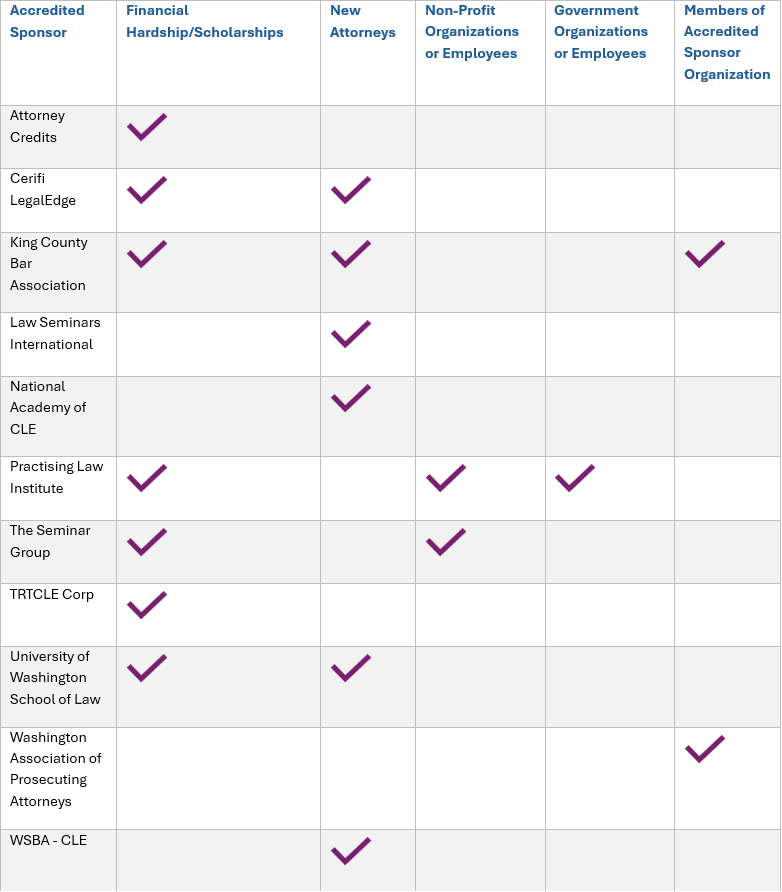The image size is (782, 892).
Task: Click Non-Profit Organizations or Employees header
Action: [x=472, y=32]
